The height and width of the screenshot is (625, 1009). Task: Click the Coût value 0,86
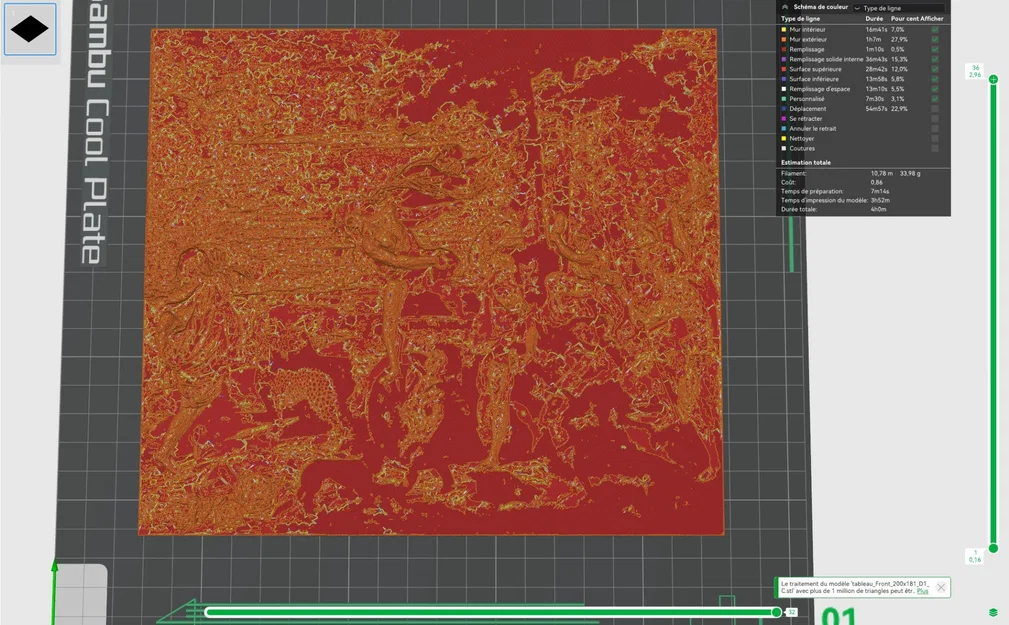(876, 182)
